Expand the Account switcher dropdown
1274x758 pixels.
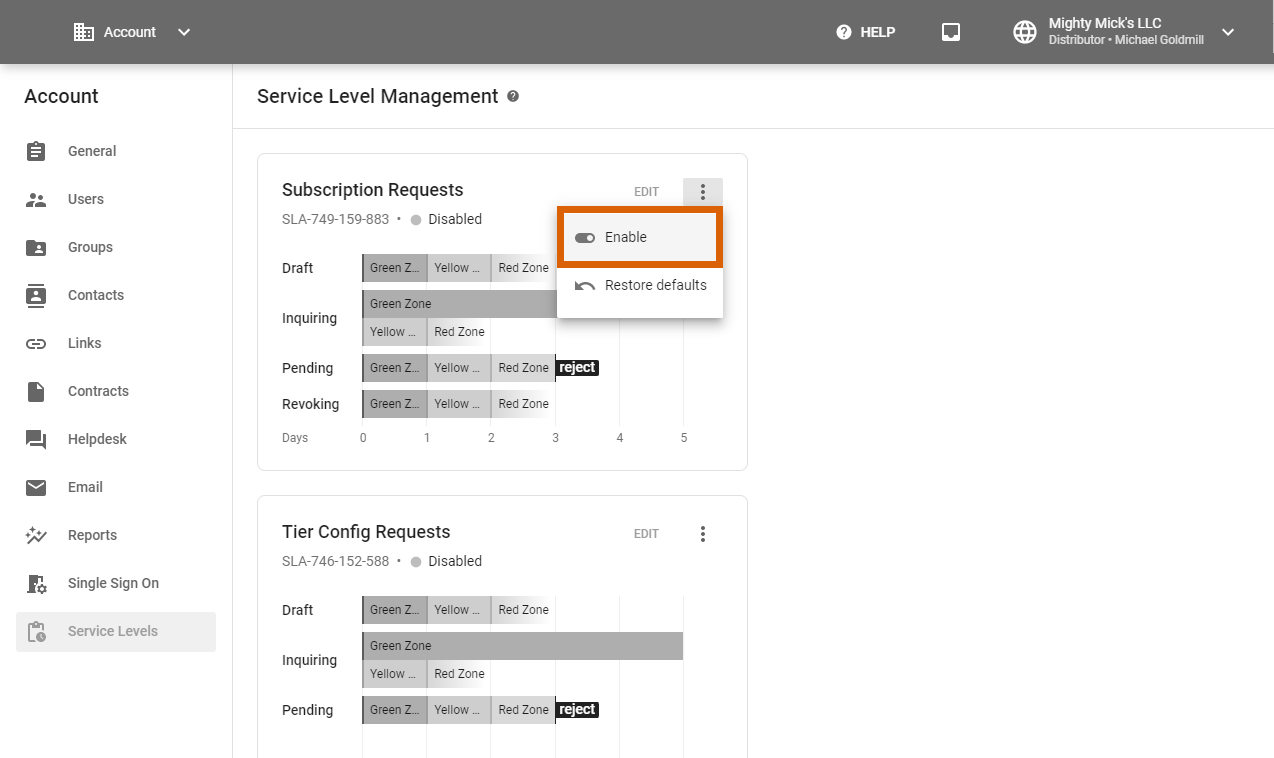[183, 31]
